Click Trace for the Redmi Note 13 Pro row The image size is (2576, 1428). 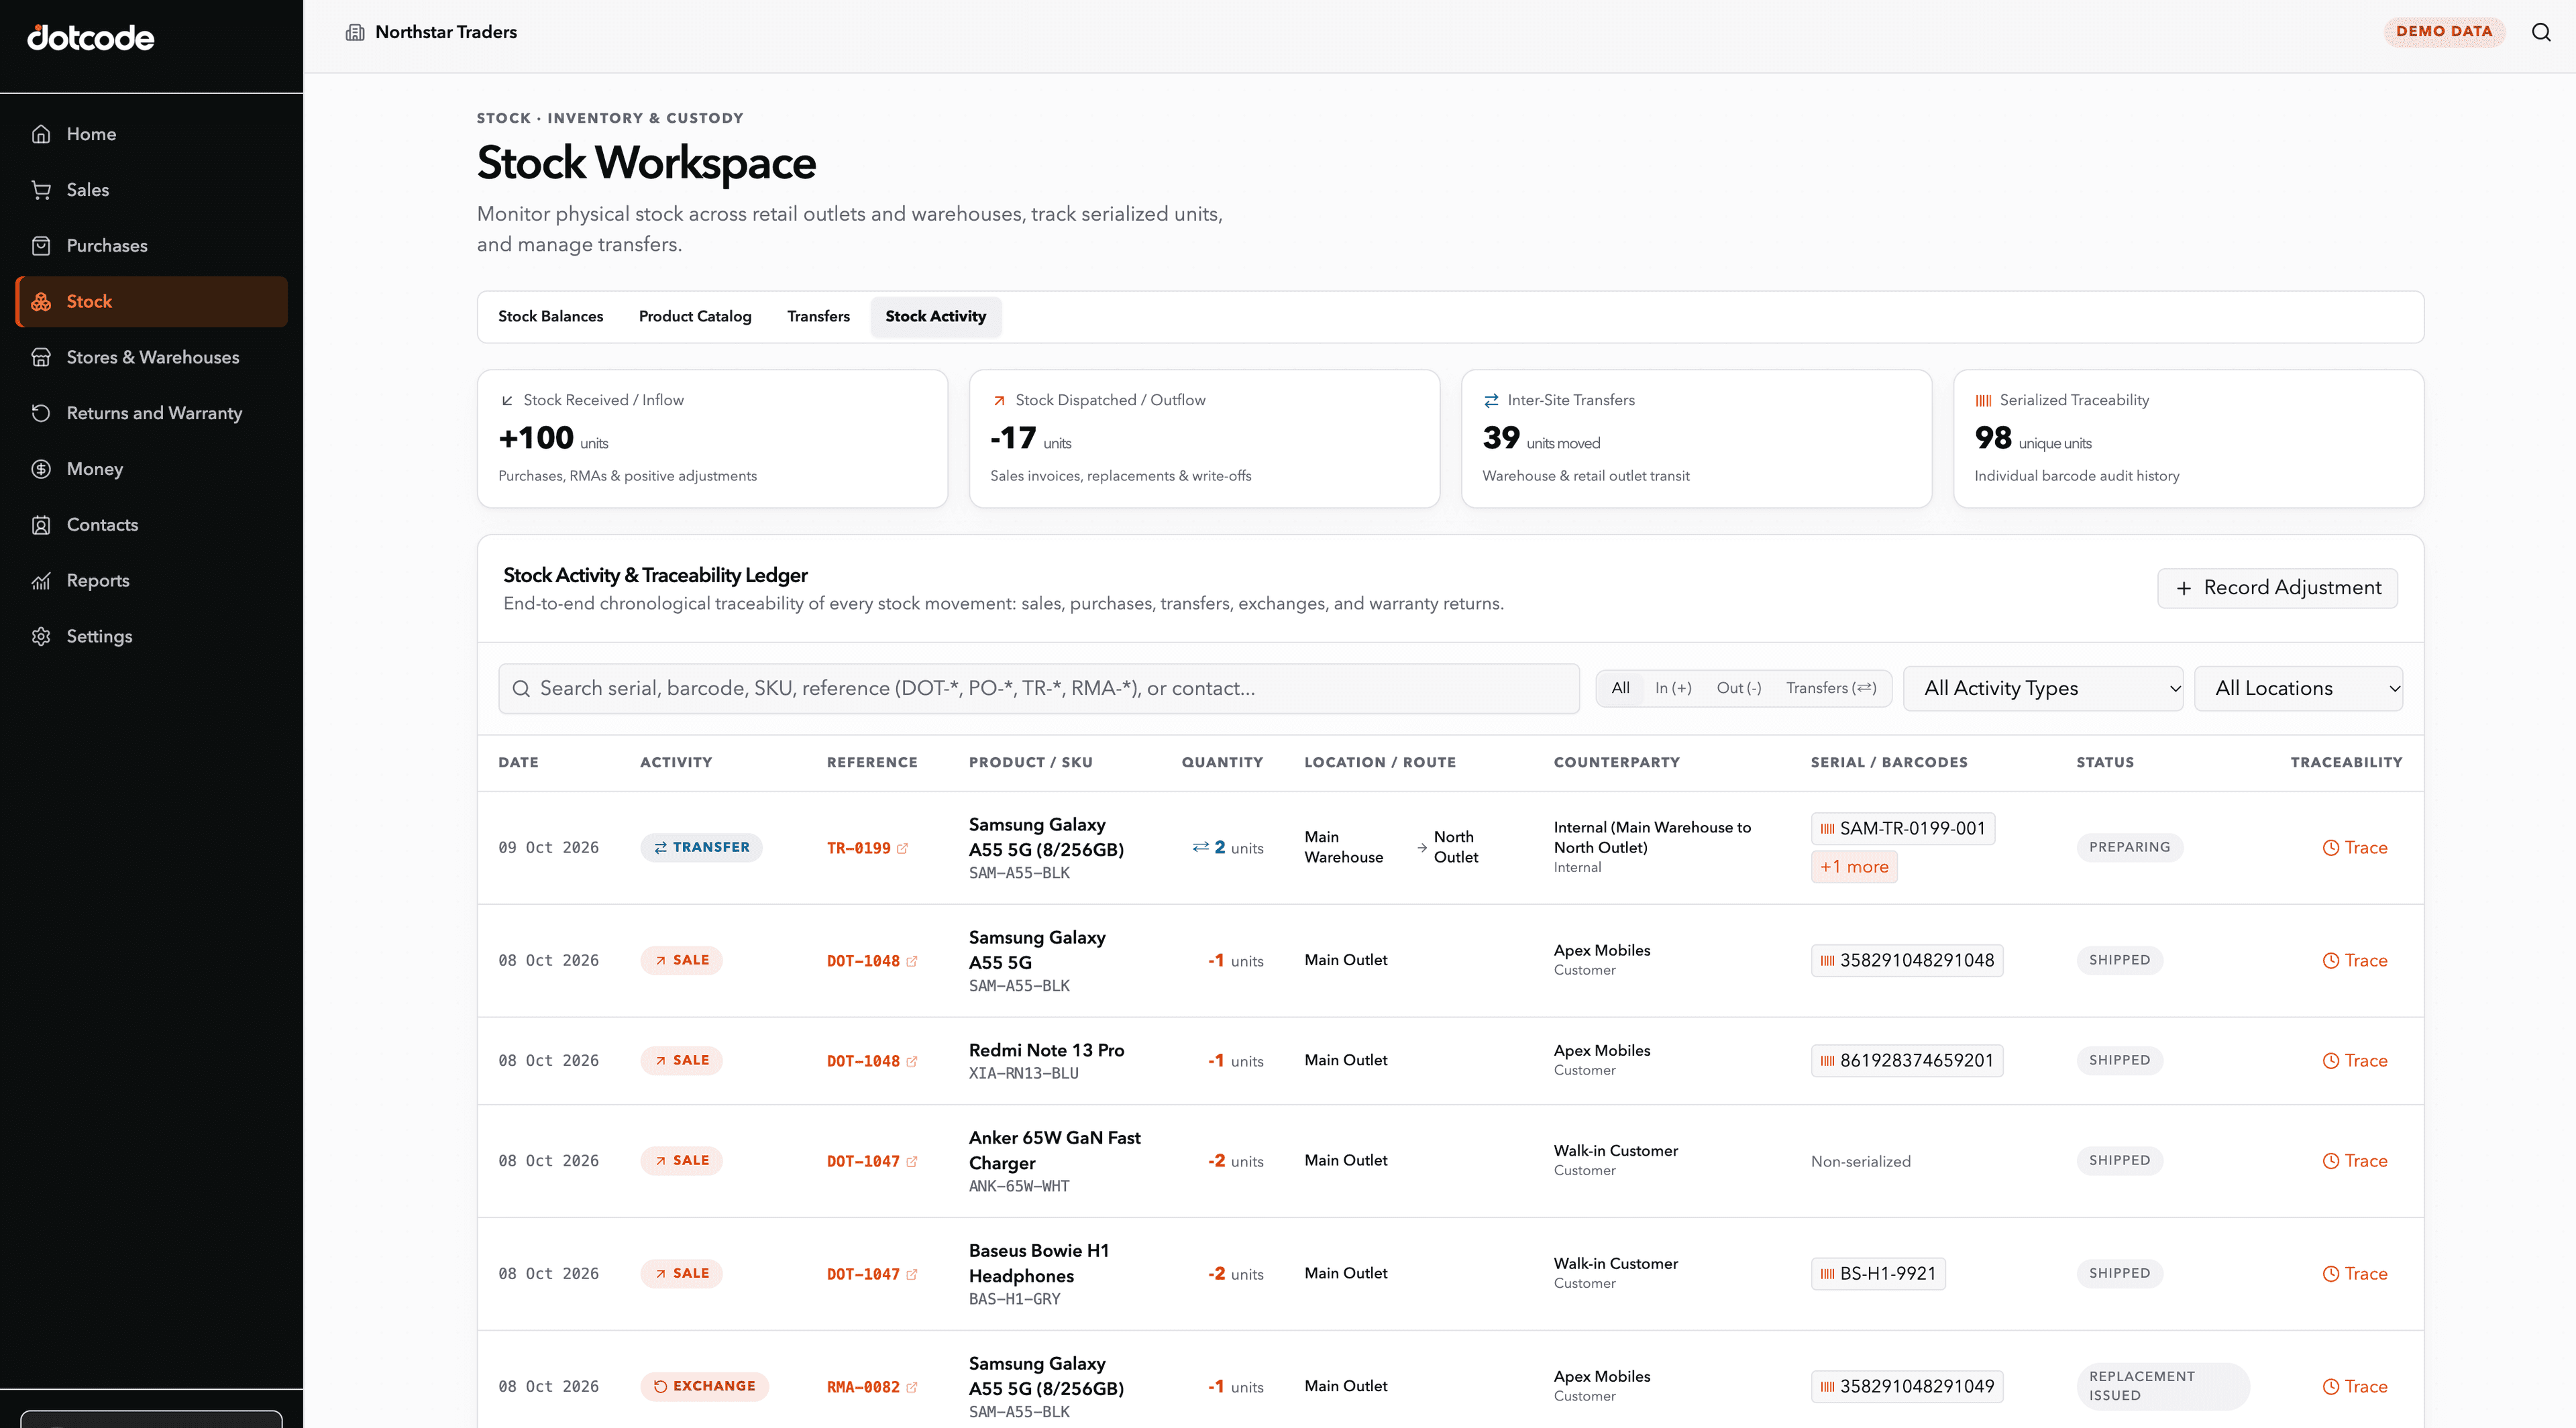coord(2354,1061)
